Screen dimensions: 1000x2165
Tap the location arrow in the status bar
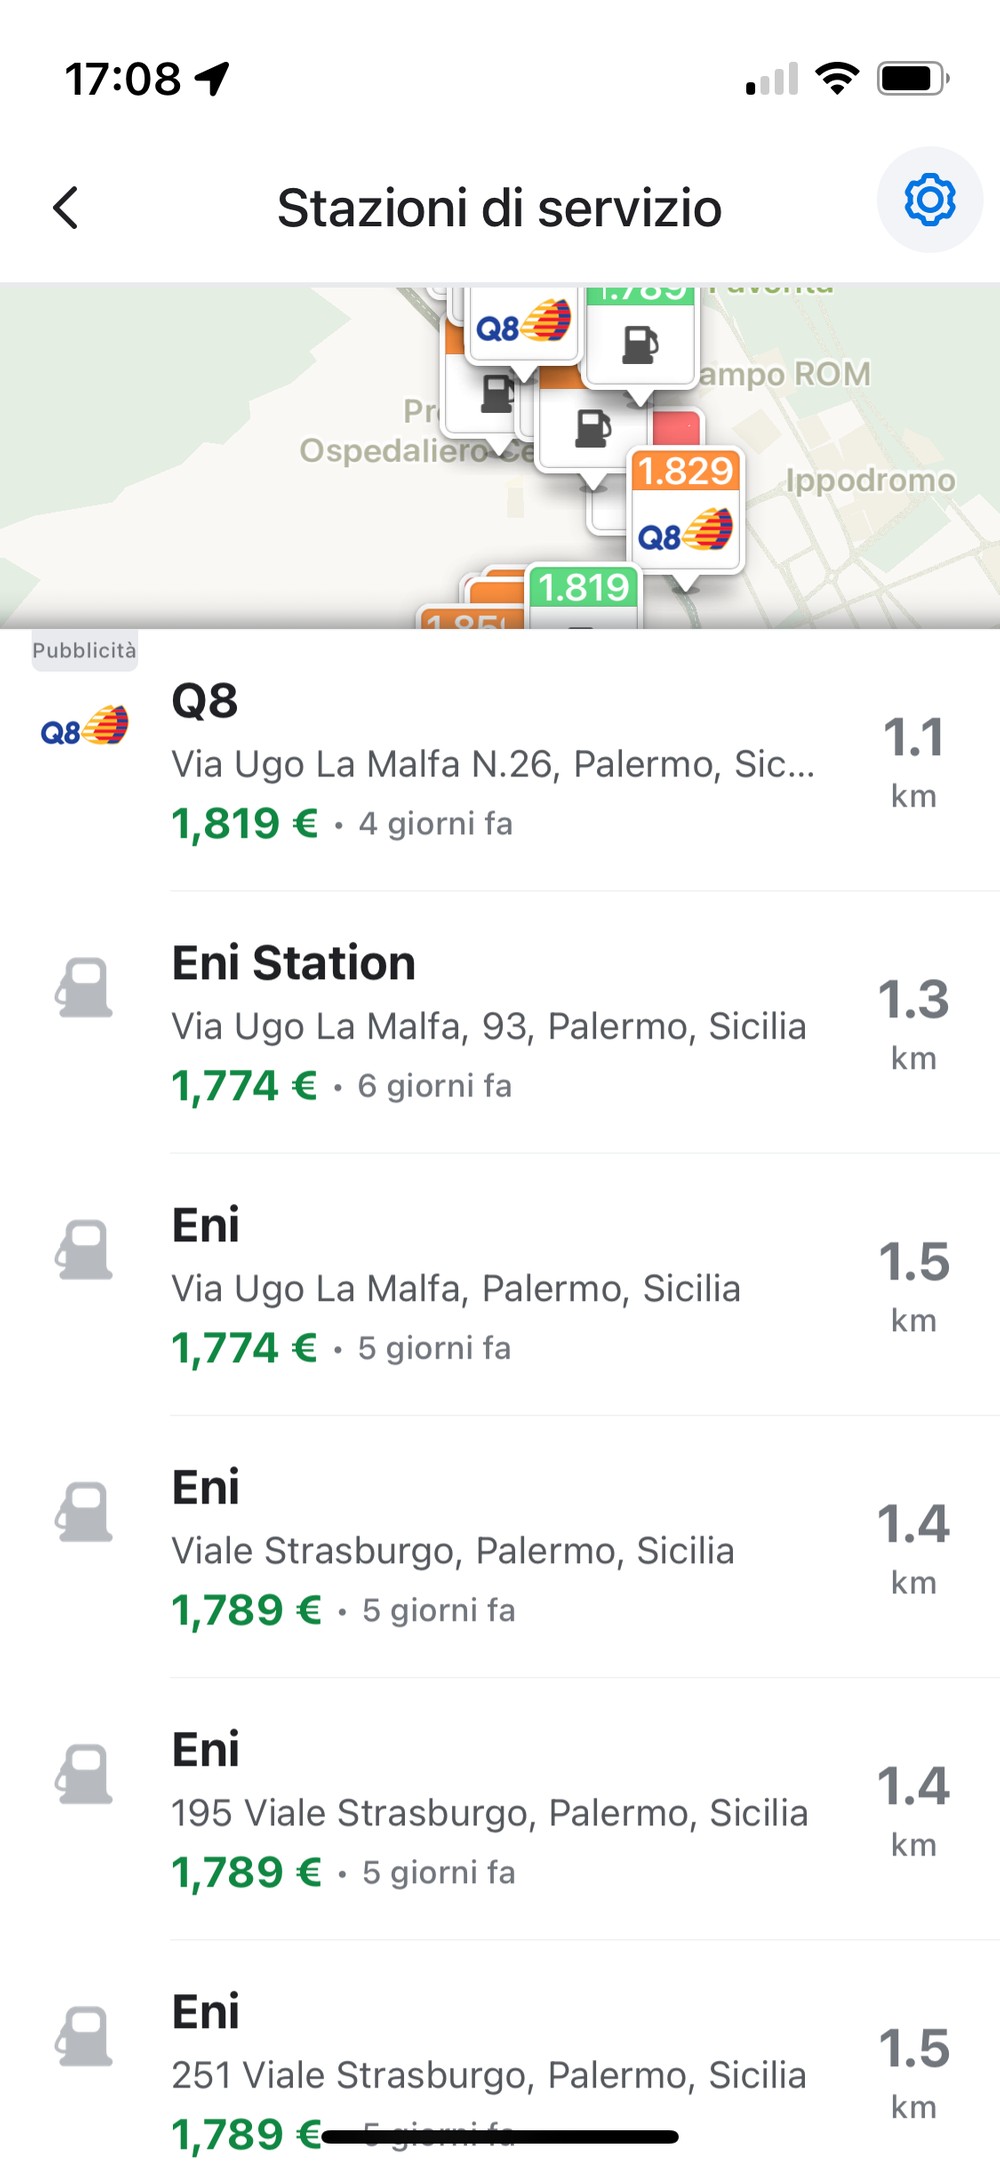point(213,78)
